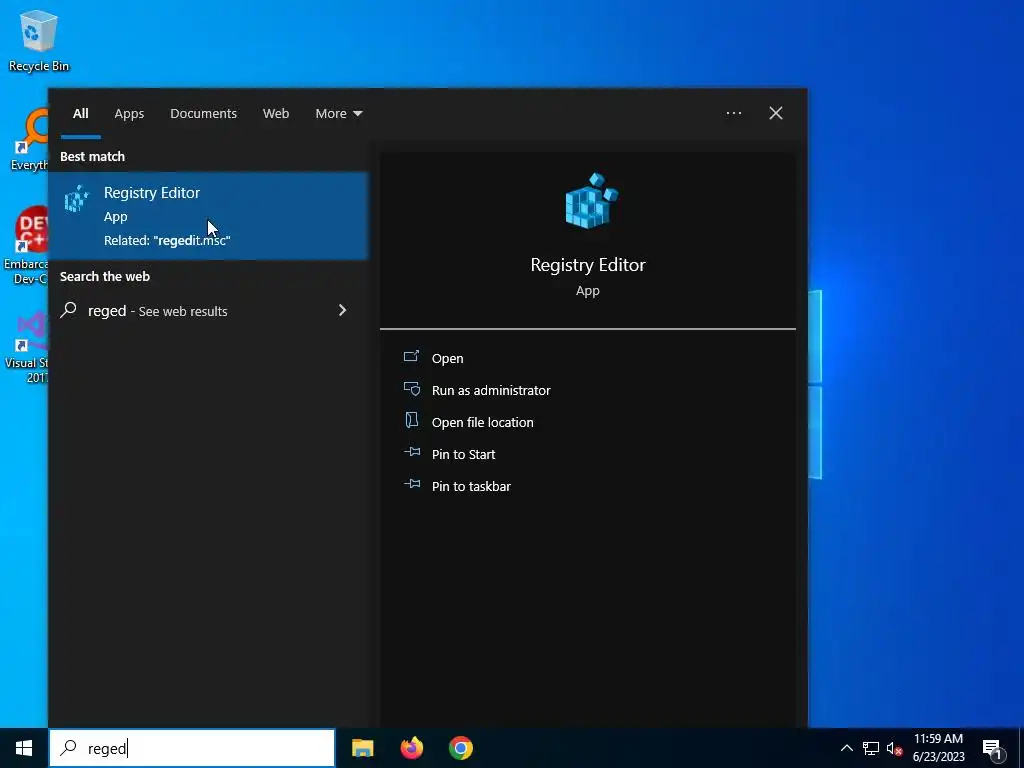
Task: Select the Everything desktop shortcut
Action: click(29, 140)
